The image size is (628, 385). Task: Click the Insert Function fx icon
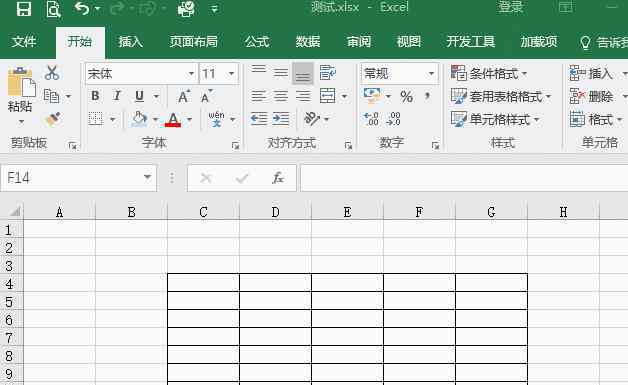[x=278, y=178]
